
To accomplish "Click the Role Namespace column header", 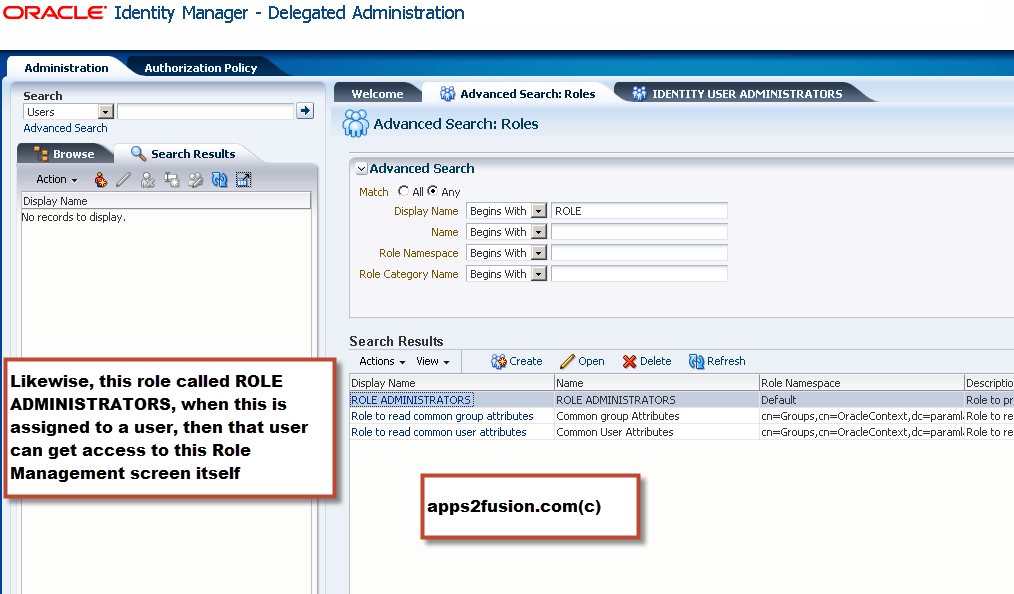I will click(861, 383).
